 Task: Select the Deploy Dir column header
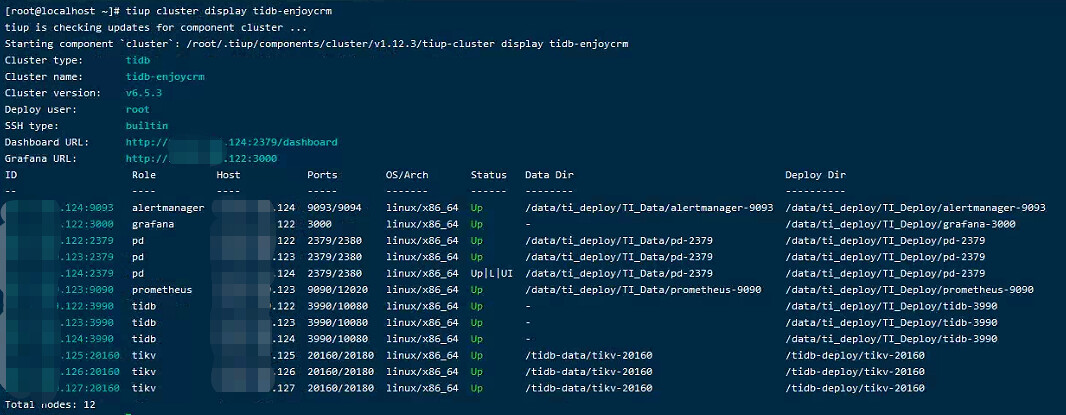[x=815, y=175]
